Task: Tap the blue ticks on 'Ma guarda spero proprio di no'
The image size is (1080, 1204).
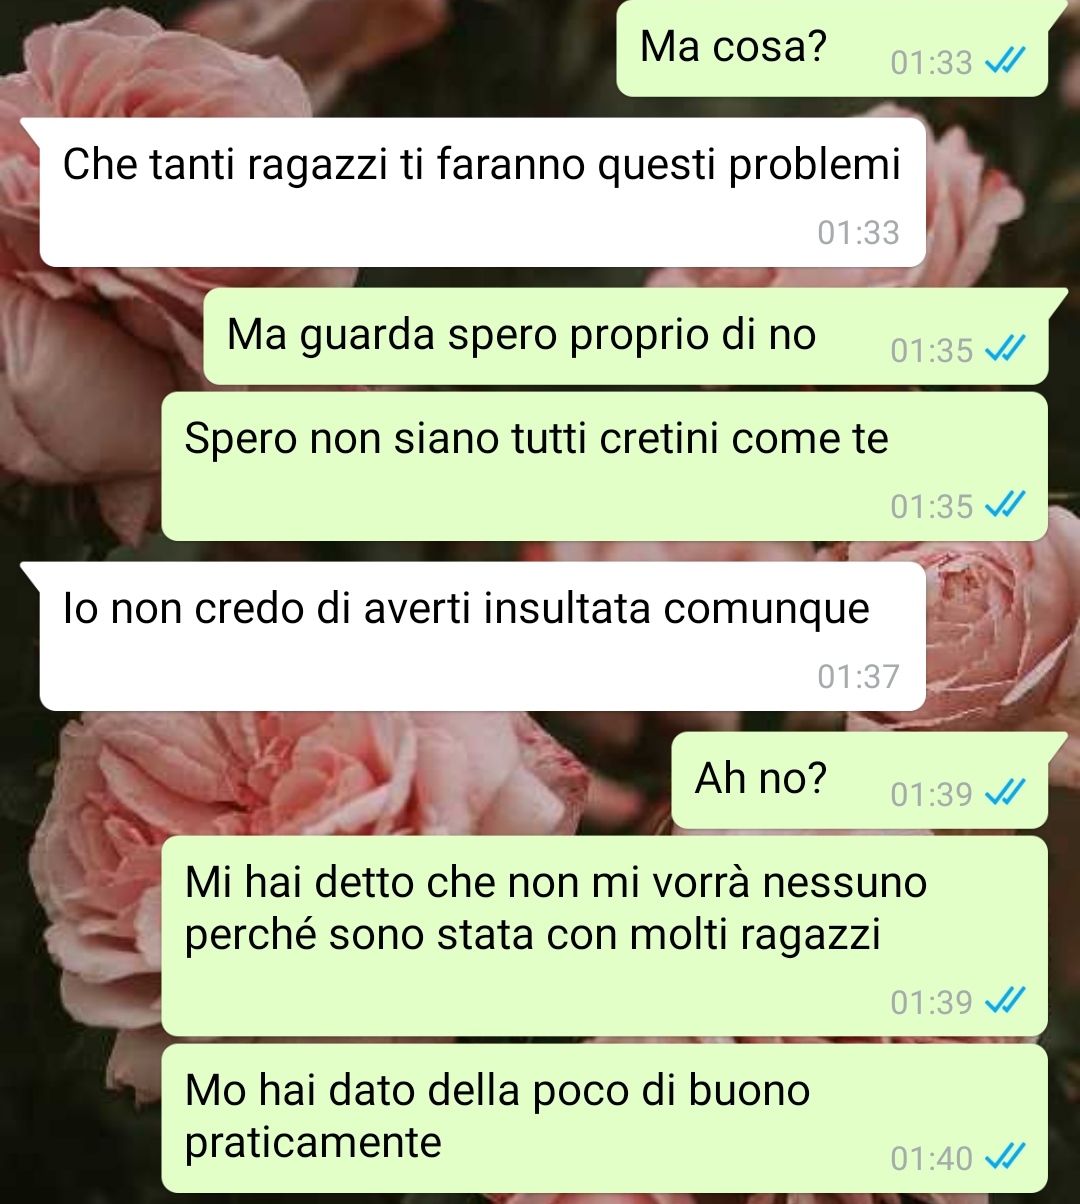Action: (x=1003, y=351)
